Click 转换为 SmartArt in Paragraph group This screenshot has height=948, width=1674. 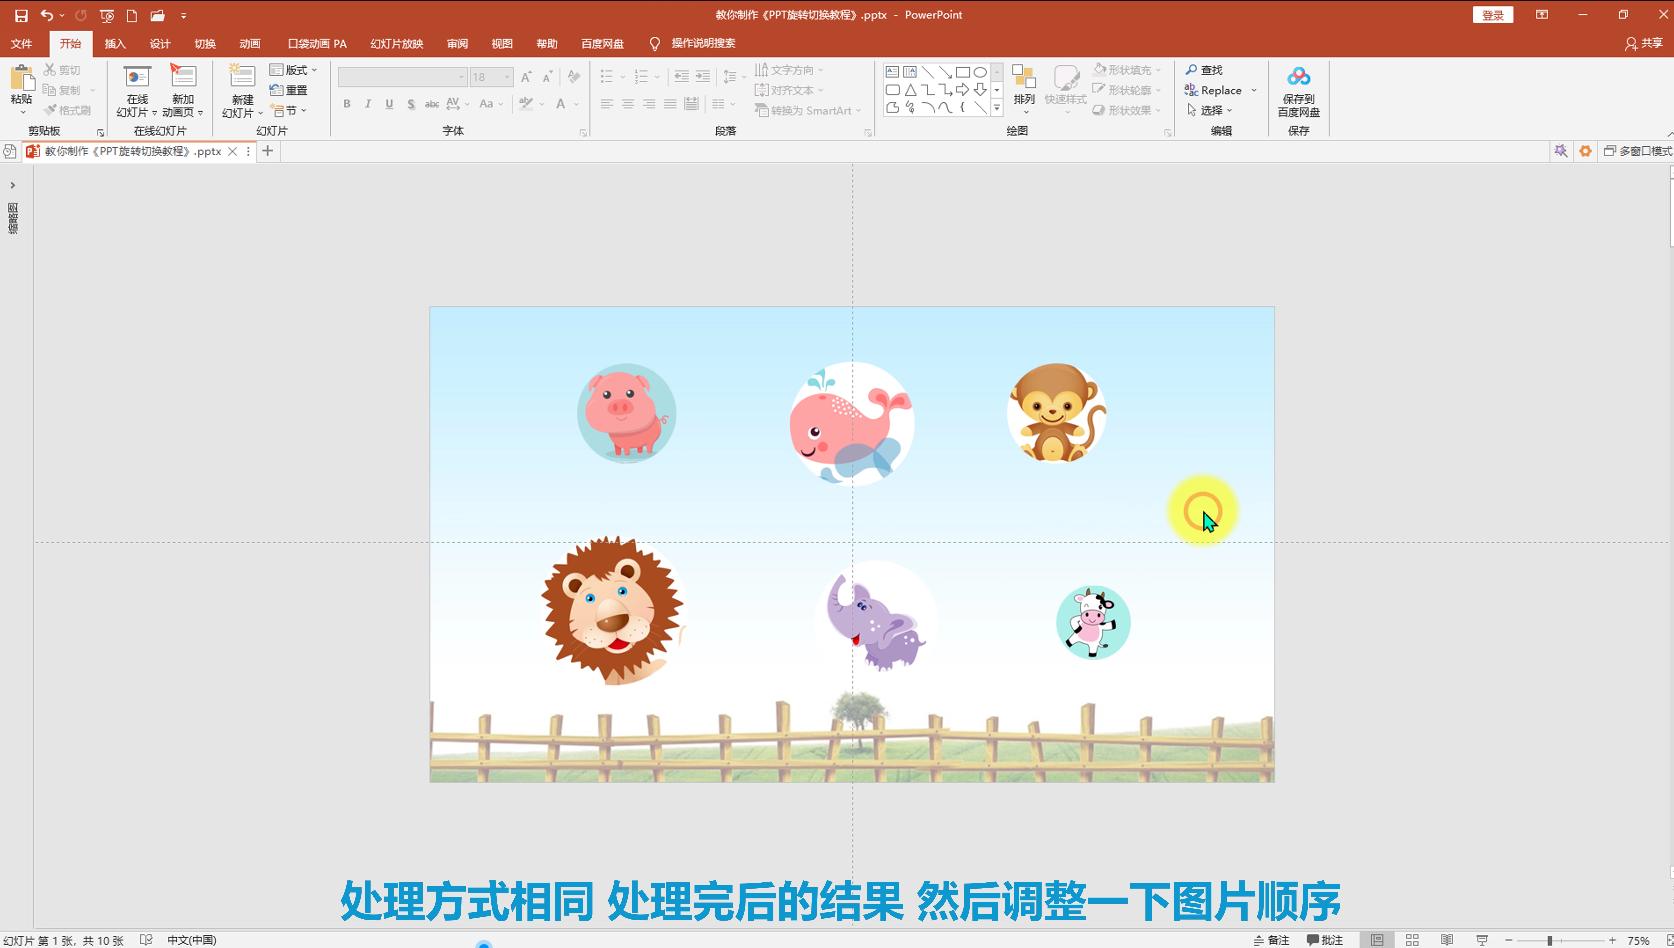806,110
